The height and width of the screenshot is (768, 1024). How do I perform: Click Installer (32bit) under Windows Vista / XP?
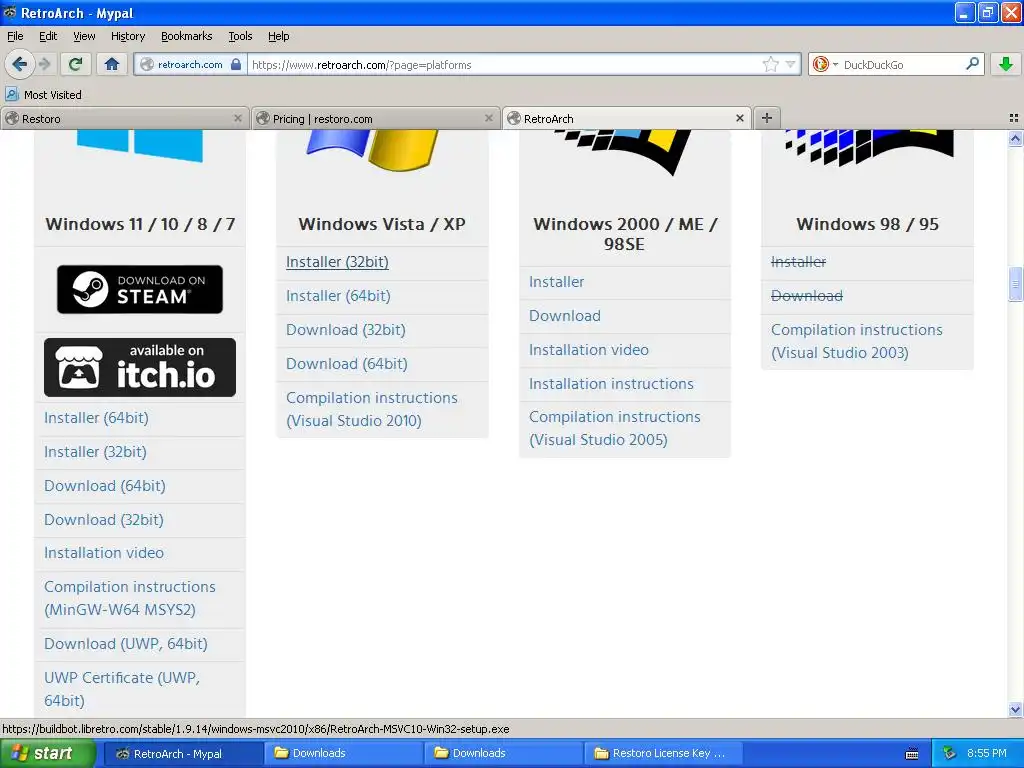[x=337, y=261]
